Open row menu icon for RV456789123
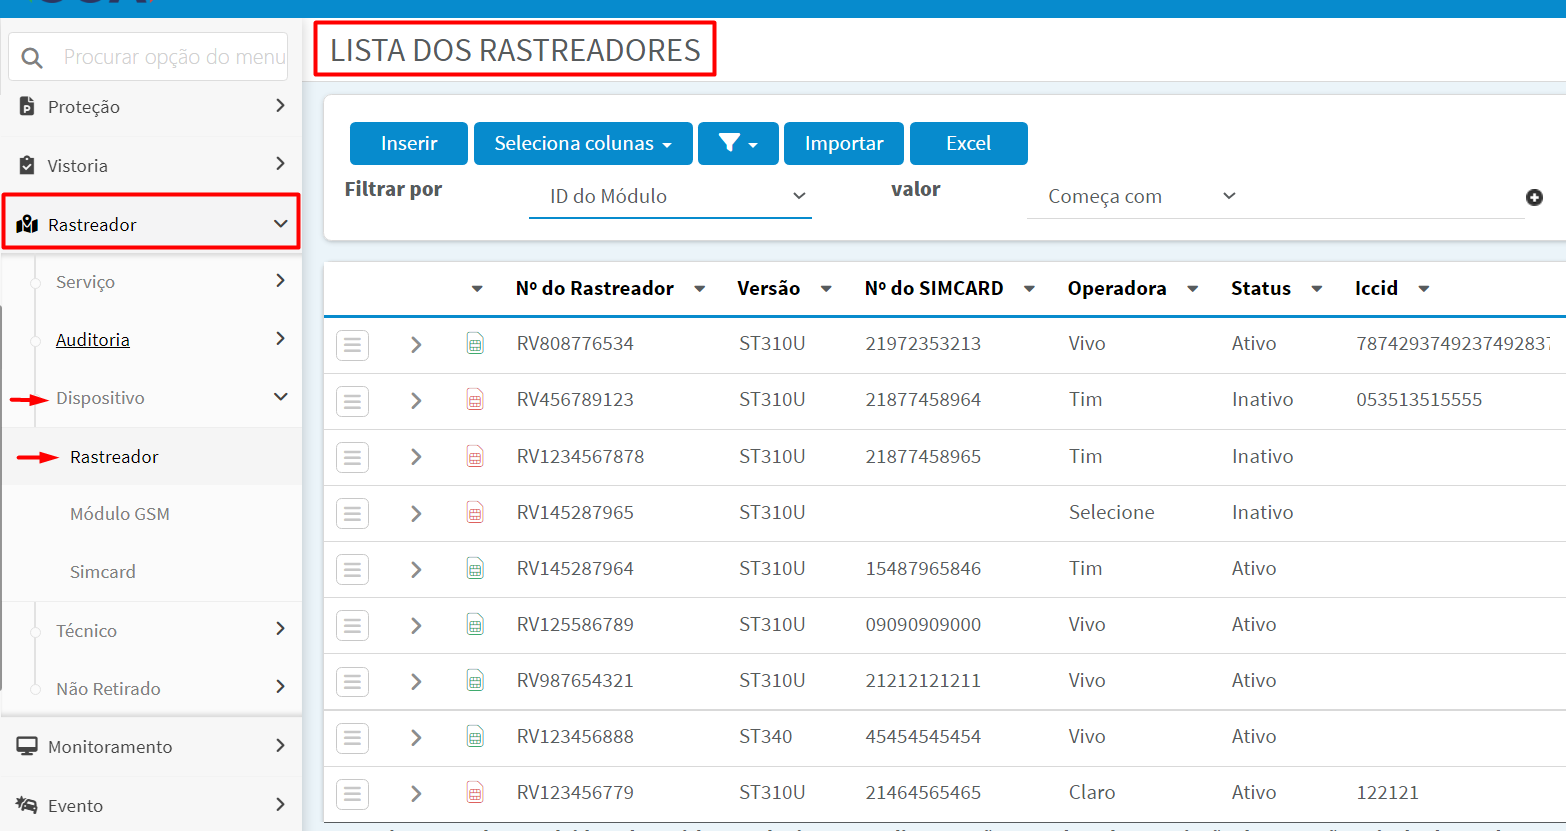1566x831 pixels. click(352, 401)
